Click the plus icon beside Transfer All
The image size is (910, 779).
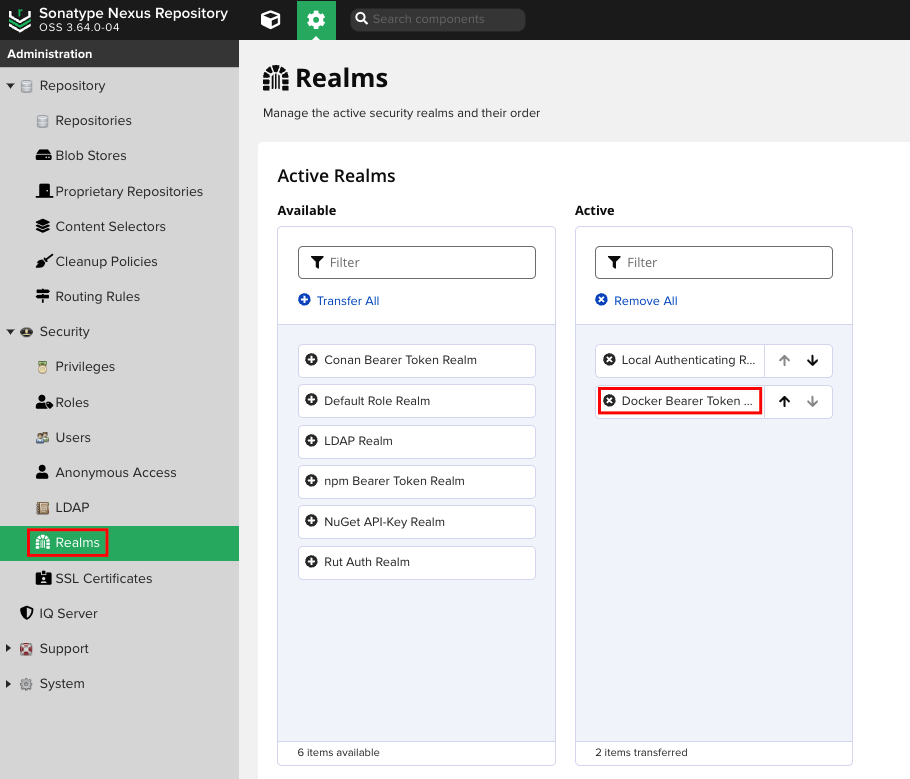304,300
